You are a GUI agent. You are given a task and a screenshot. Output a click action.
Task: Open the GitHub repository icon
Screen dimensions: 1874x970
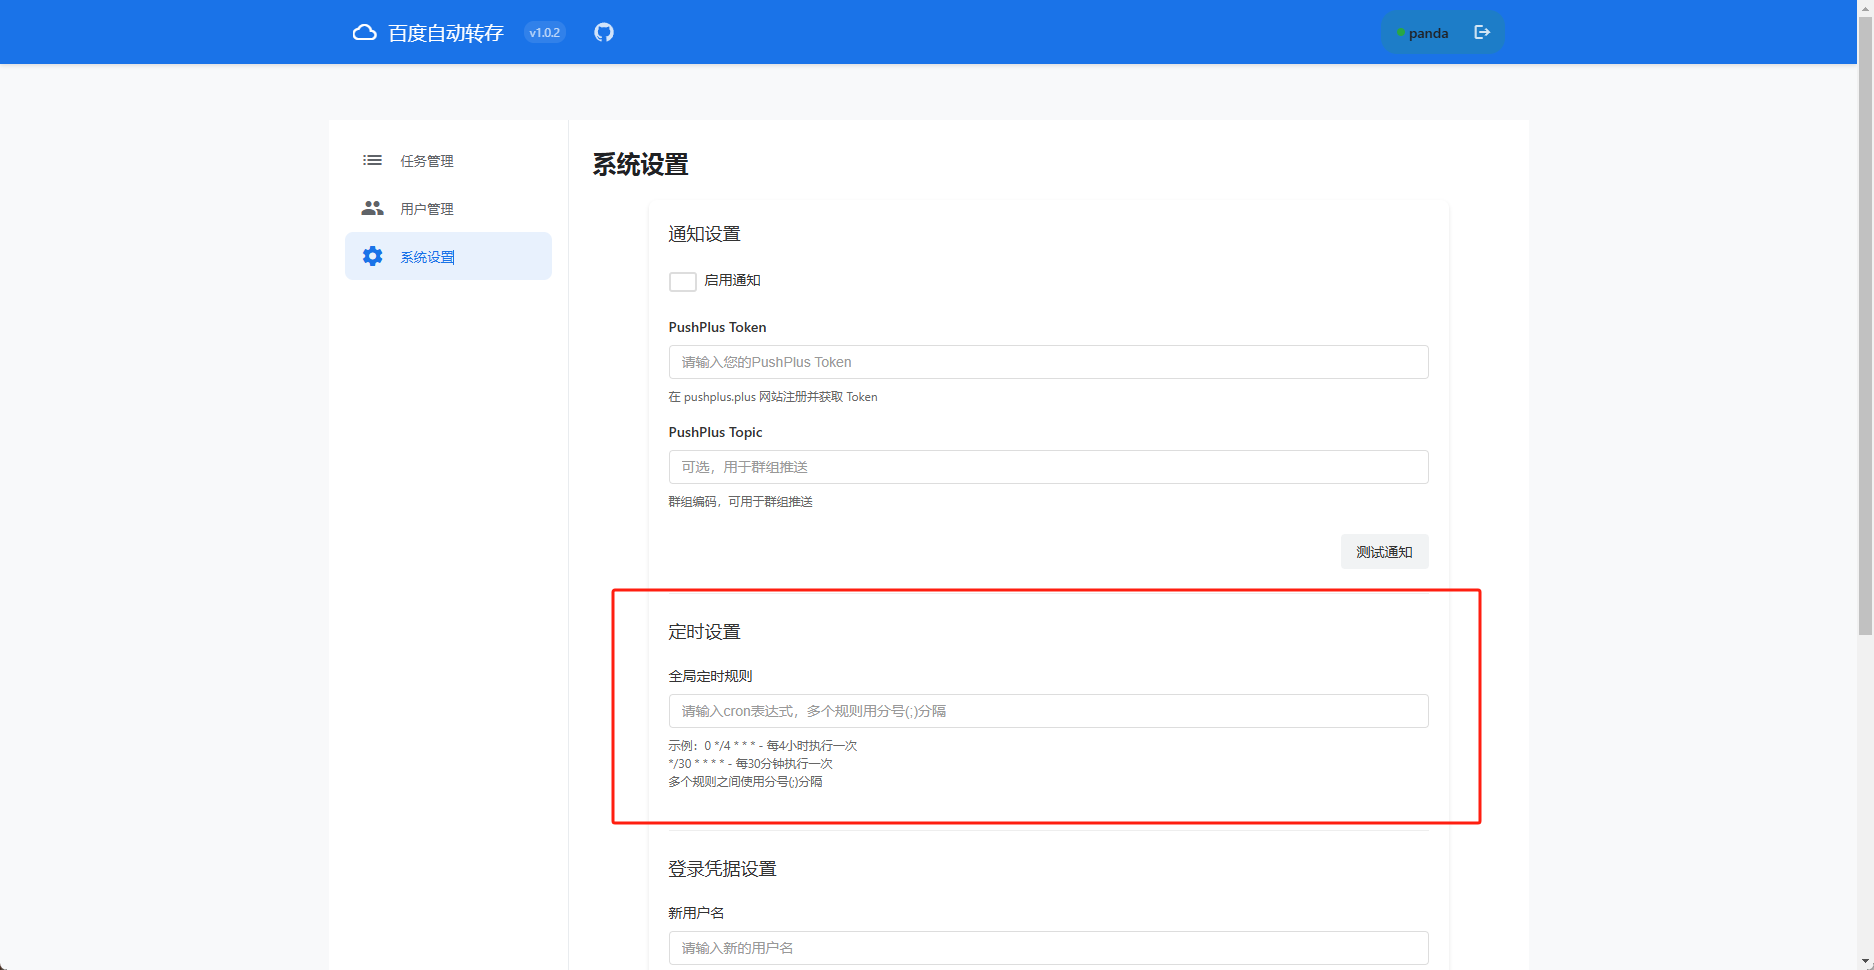click(604, 32)
